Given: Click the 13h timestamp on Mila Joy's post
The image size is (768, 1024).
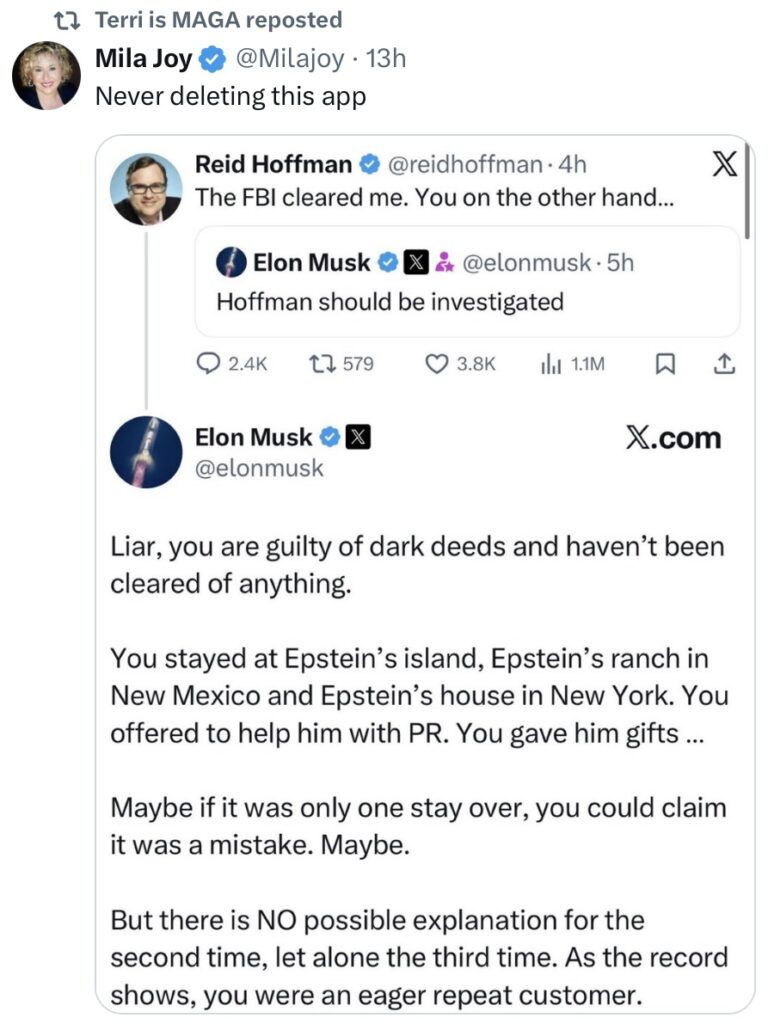Looking at the screenshot, I should click(387, 60).
